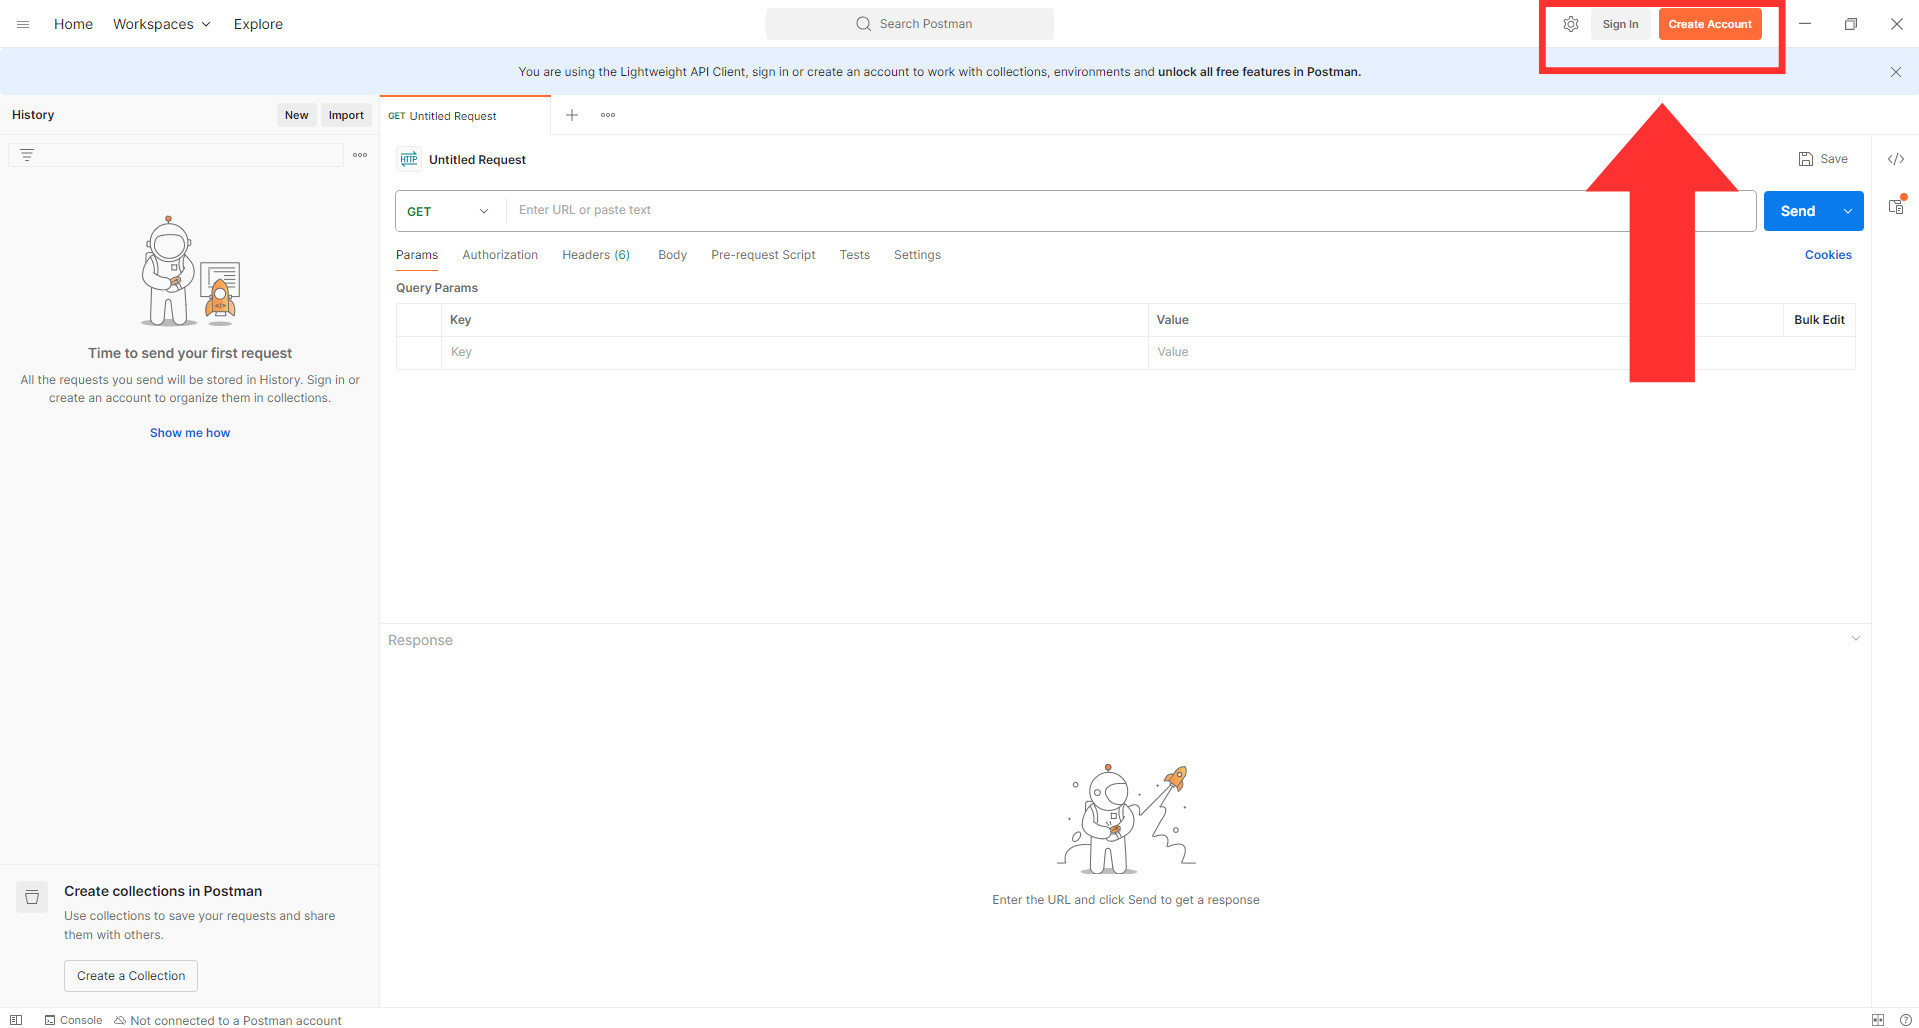
Task: Switch to Body tab
Action: pos(672,255)
